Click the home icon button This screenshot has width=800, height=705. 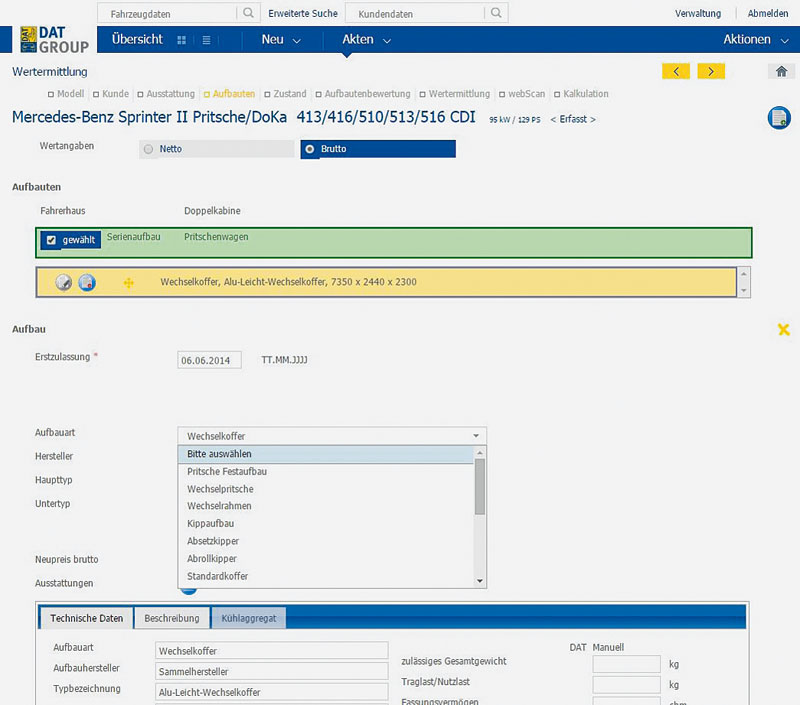coord(781,71)
